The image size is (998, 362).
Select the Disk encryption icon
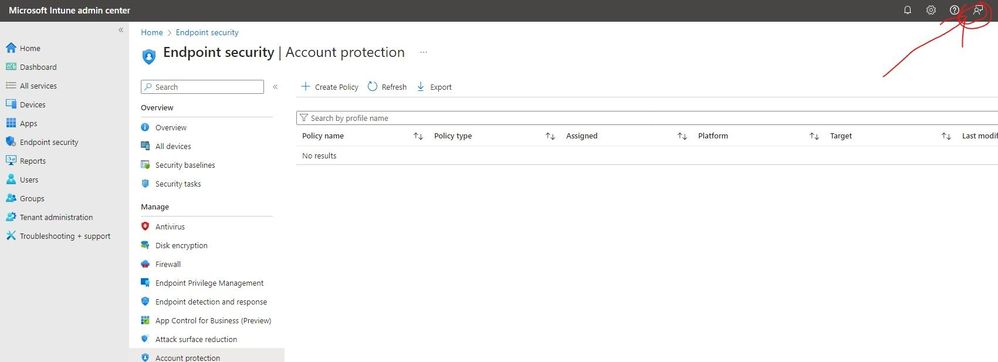click(144, 245)
